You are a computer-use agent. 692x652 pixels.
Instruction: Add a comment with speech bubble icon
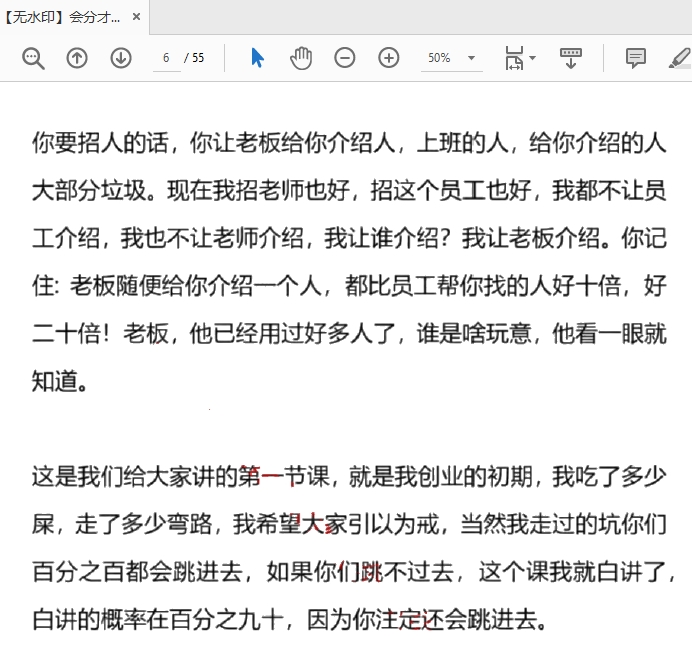click(x=635, y=58)
